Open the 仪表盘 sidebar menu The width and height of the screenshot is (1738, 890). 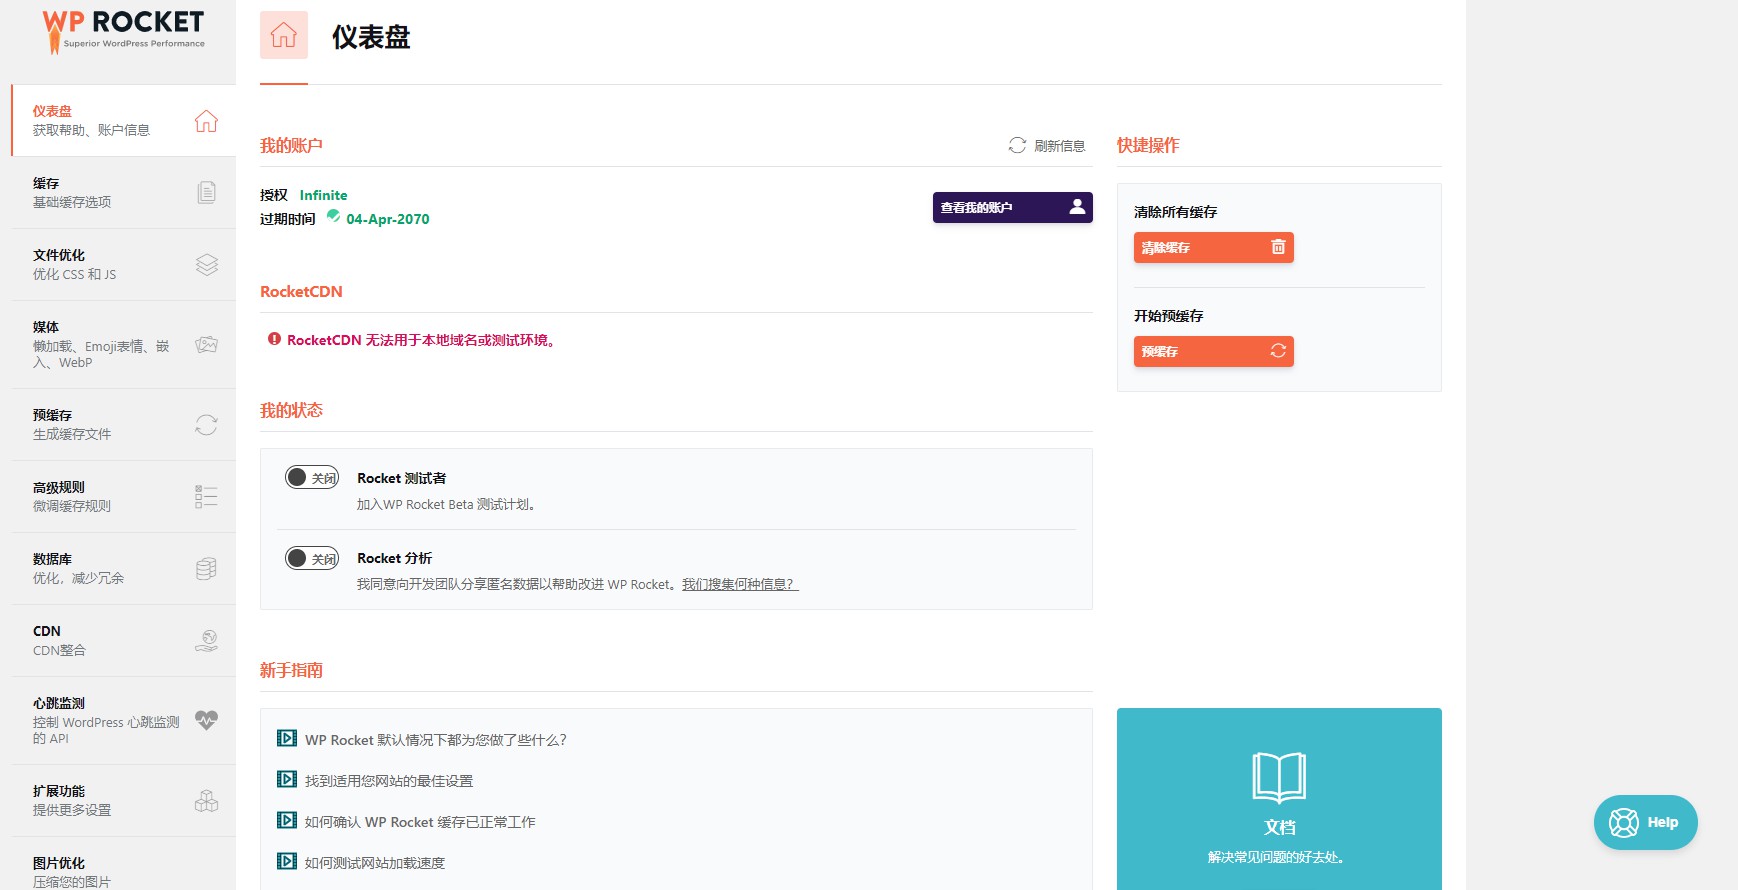point(124,121)
